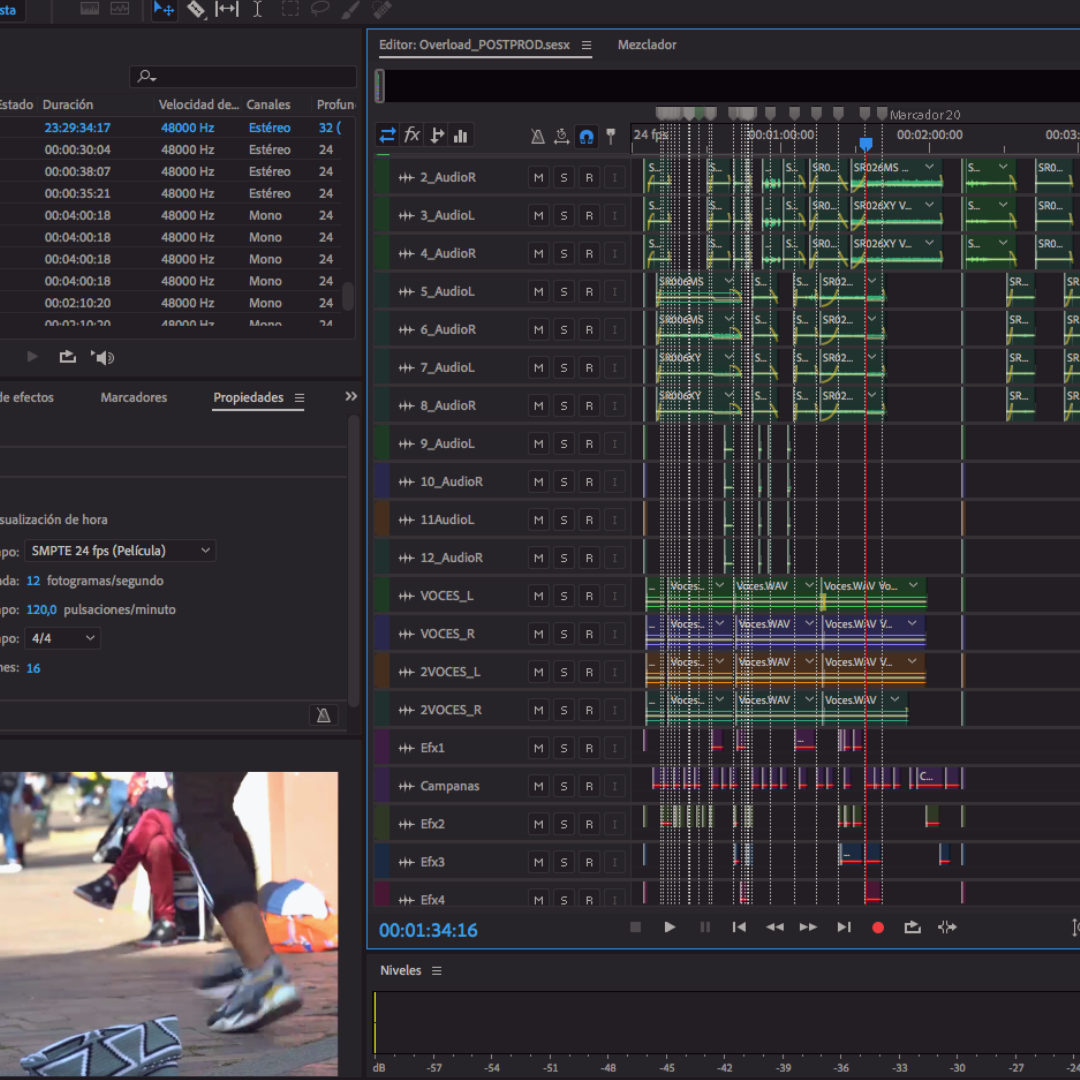Arm the 5_AudioL track for recording
Viewport: 1080px width, 1080px height.
coord(589,292)
